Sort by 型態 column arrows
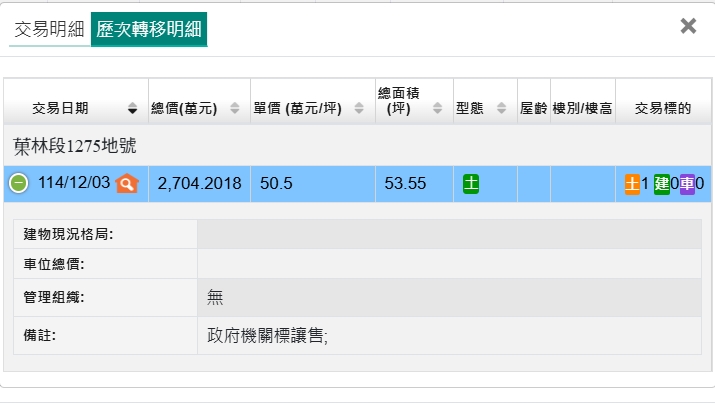The width and height of the screenshot is (715, 405). tap(503, 109)
